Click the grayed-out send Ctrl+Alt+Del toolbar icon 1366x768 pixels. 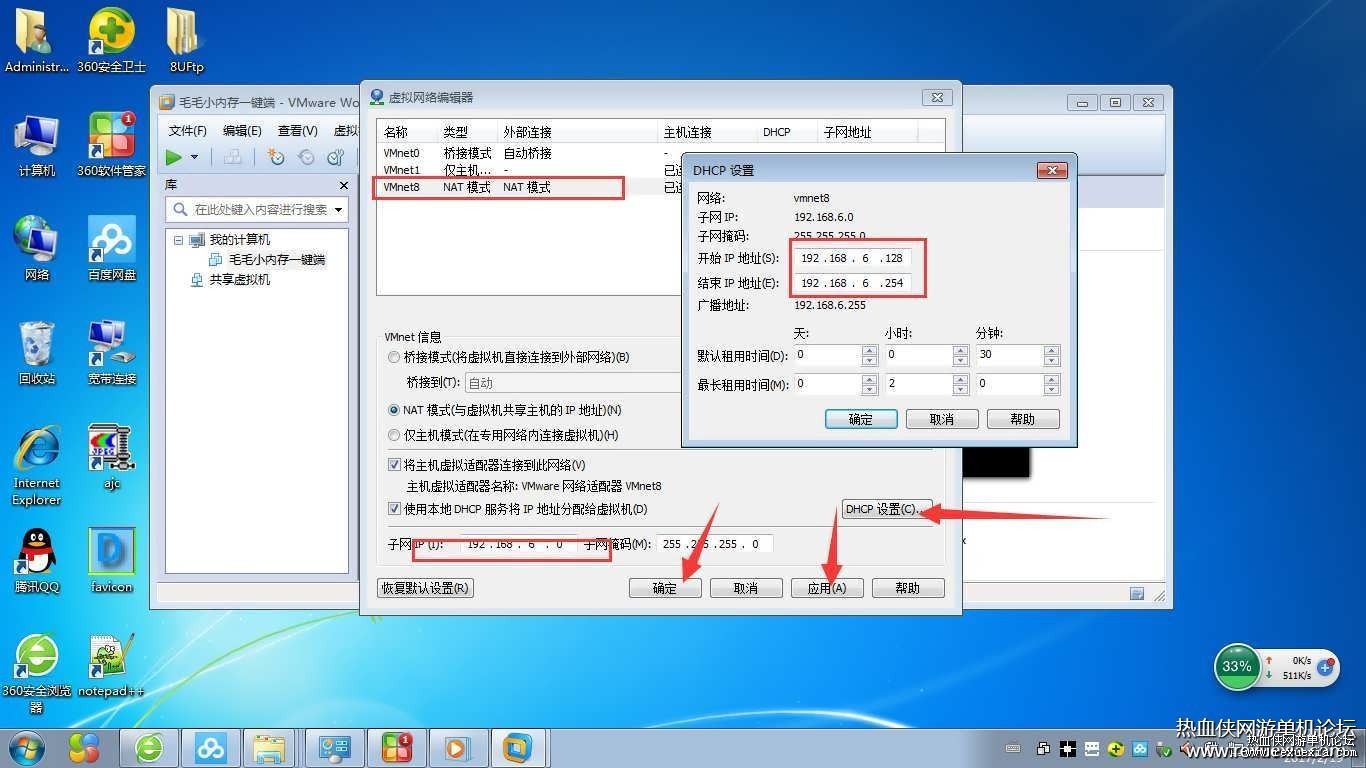tap(232, 157)
